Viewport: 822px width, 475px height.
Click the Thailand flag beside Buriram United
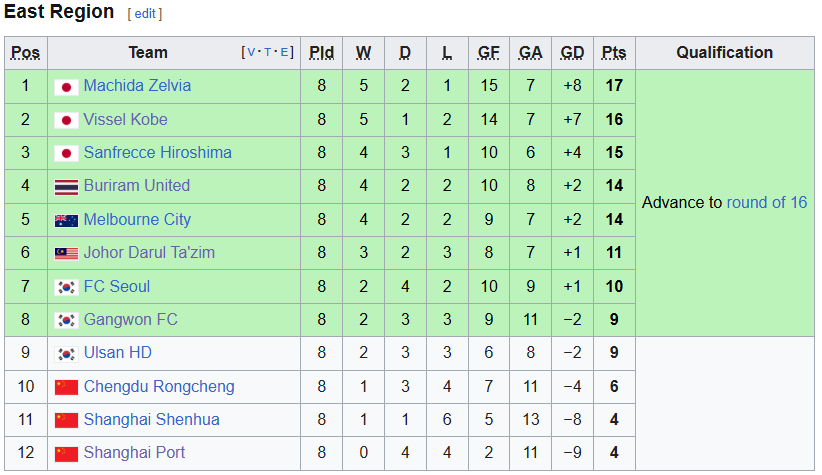click(66, 187)
